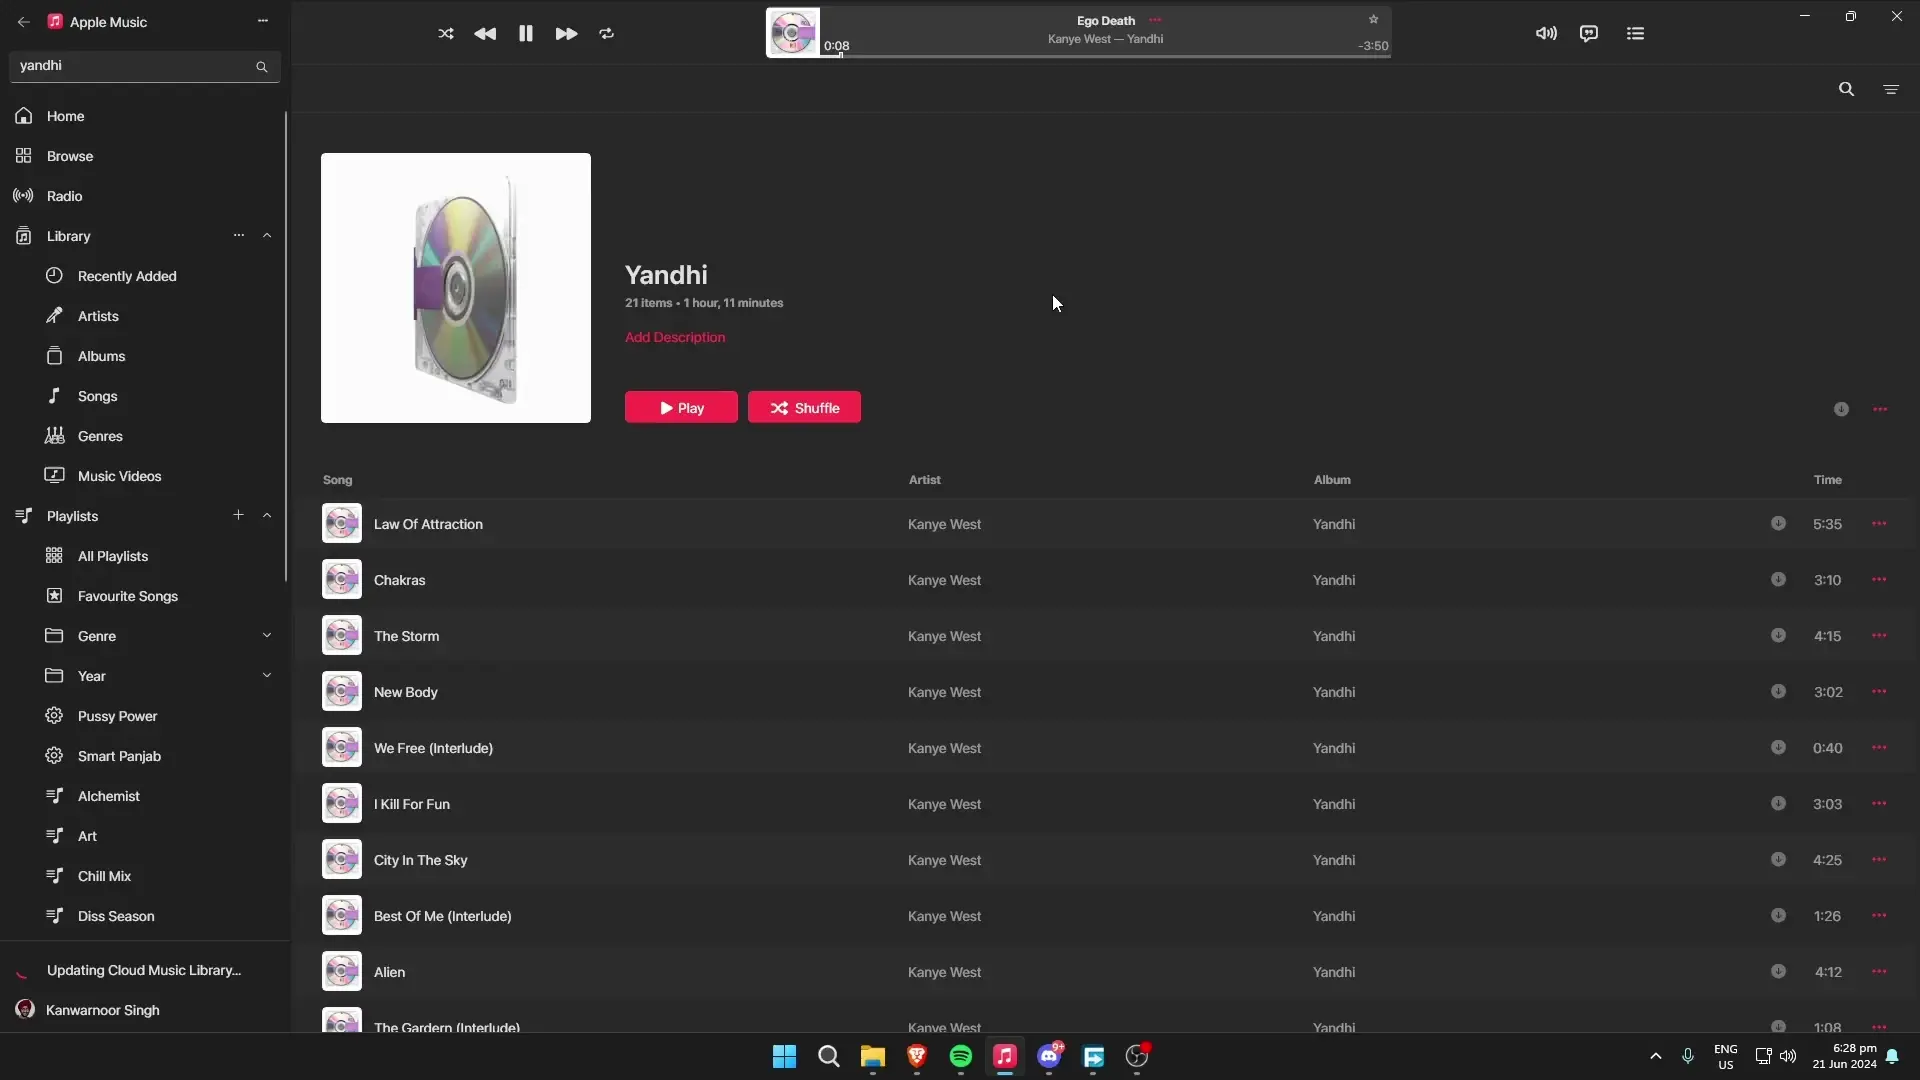
Task: Open the Artists library view
Action: (x=143, y=316)
